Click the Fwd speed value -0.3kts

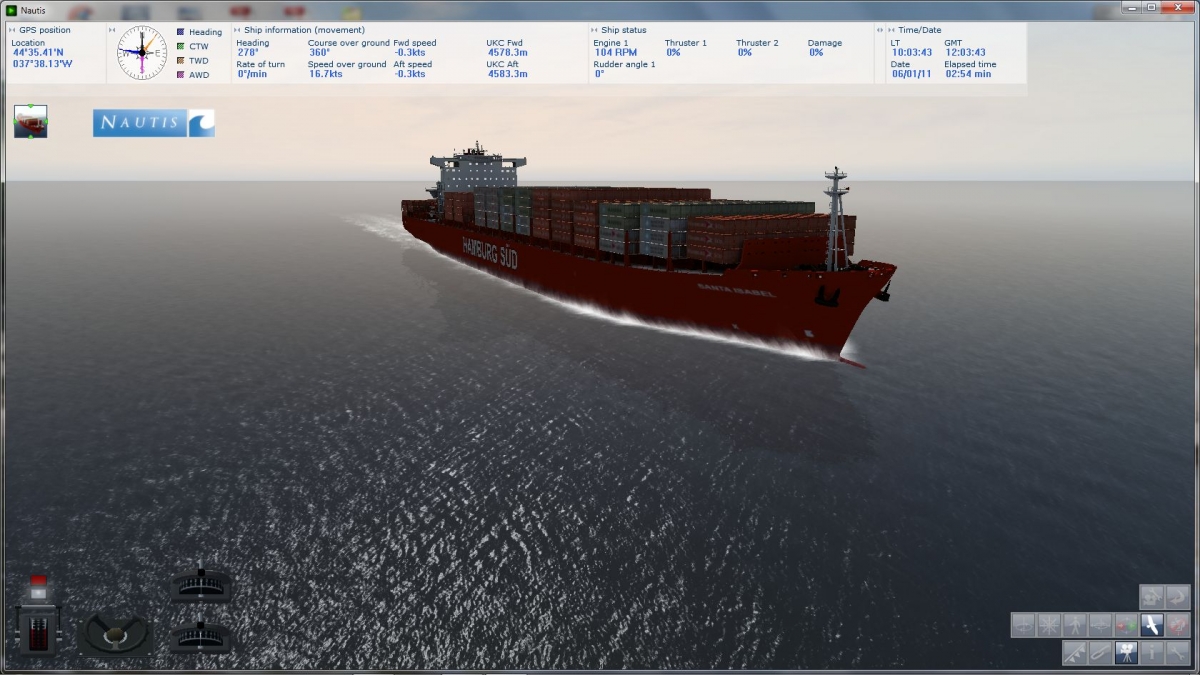tap(409, 53)
